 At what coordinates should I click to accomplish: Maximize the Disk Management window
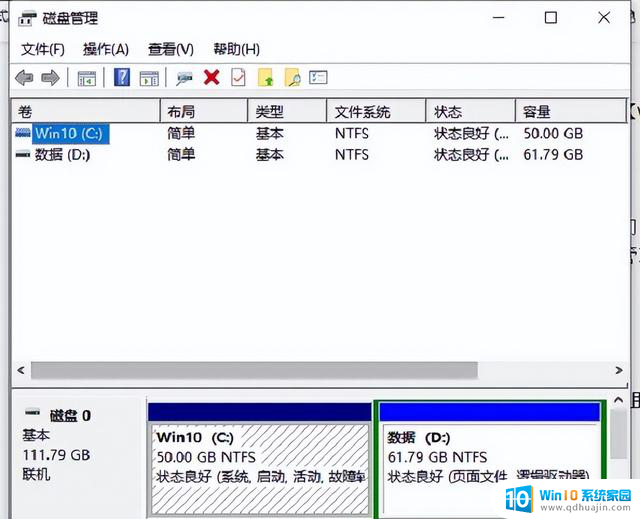551,18
